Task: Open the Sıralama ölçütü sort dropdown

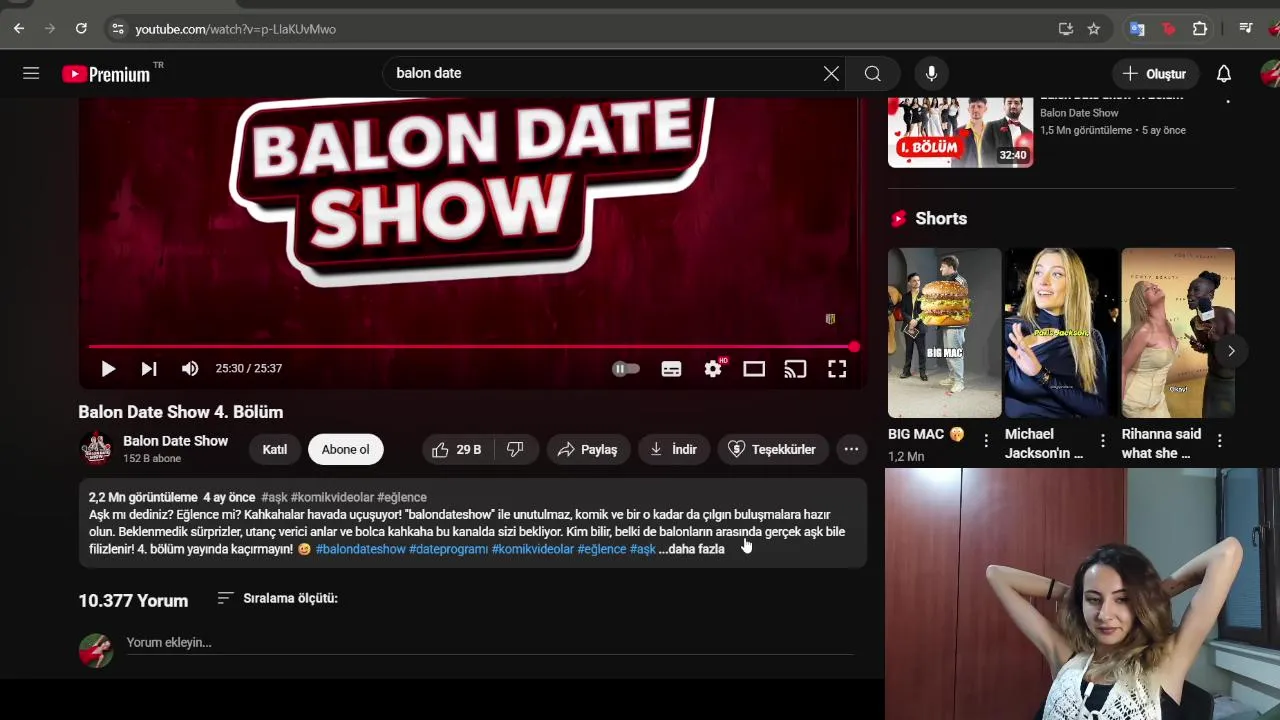Action: (278, 598)
